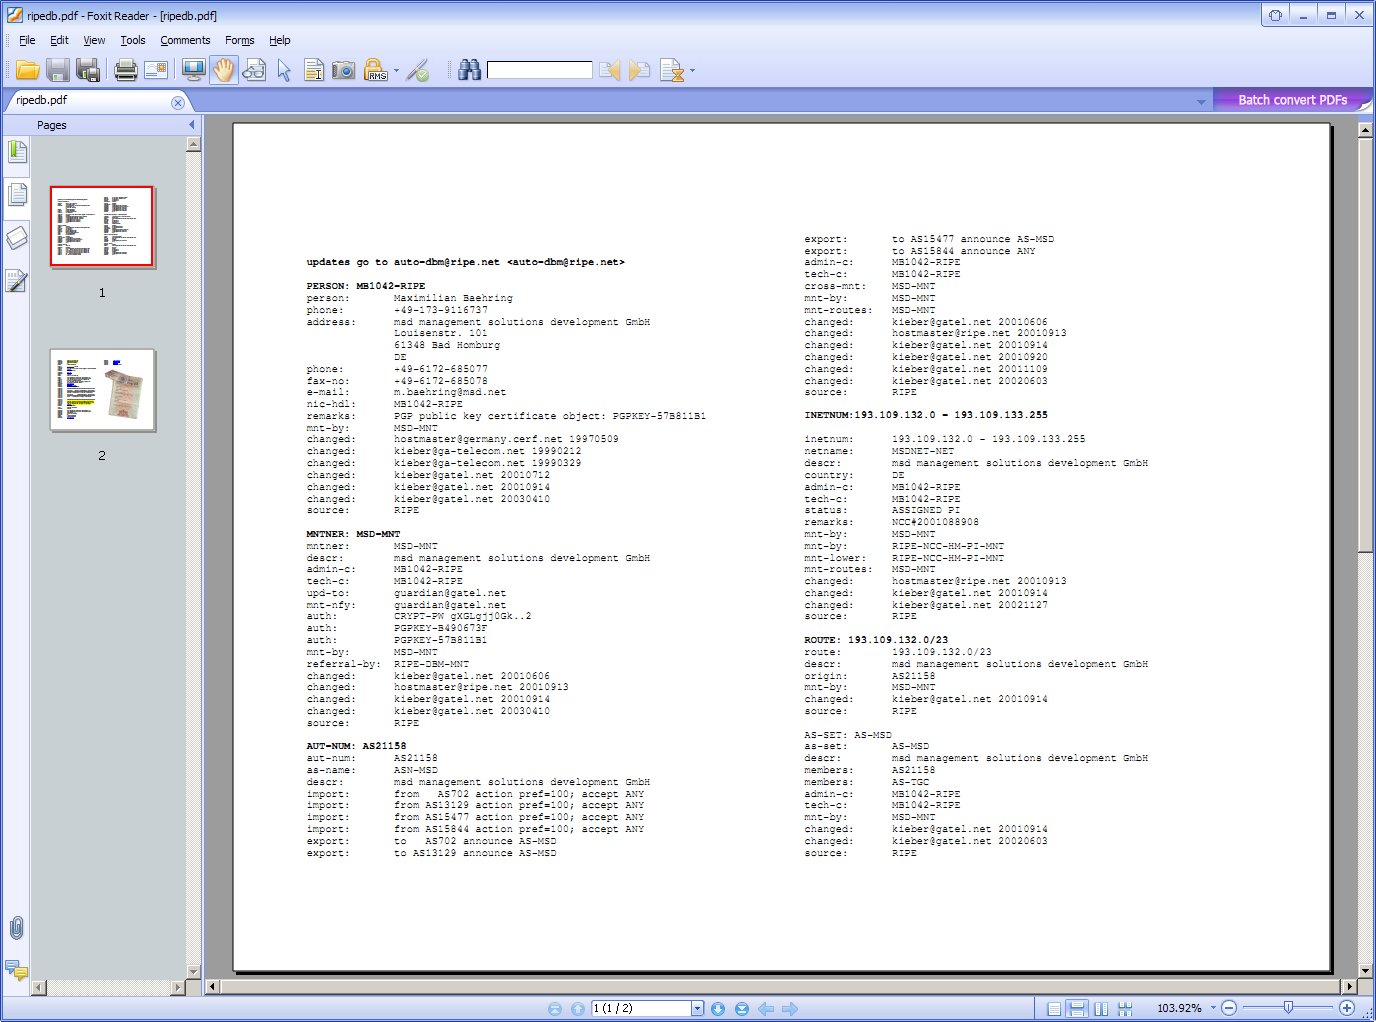Click the zoom in plus button

(1347, 1008)
